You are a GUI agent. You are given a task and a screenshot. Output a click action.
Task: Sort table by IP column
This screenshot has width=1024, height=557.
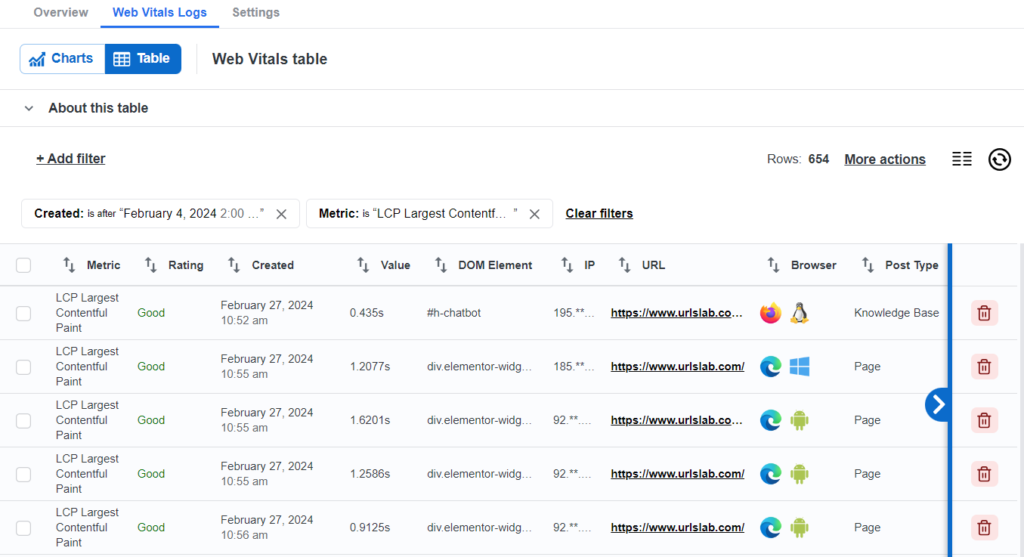(567, 264)
